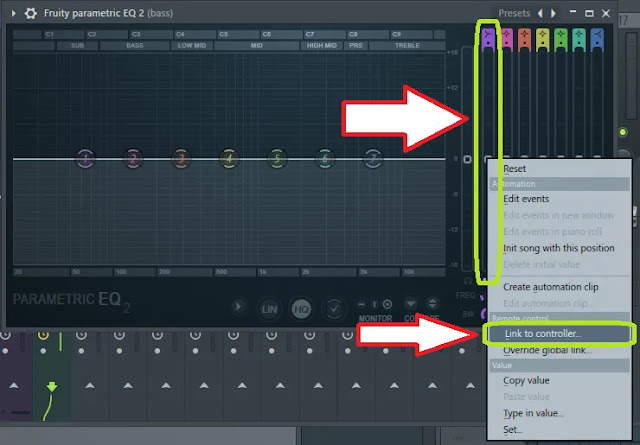Viewport: 640px width, 445px height.
Task: Toggle the checkmark view band tokens button
Action: pos(334,309)
